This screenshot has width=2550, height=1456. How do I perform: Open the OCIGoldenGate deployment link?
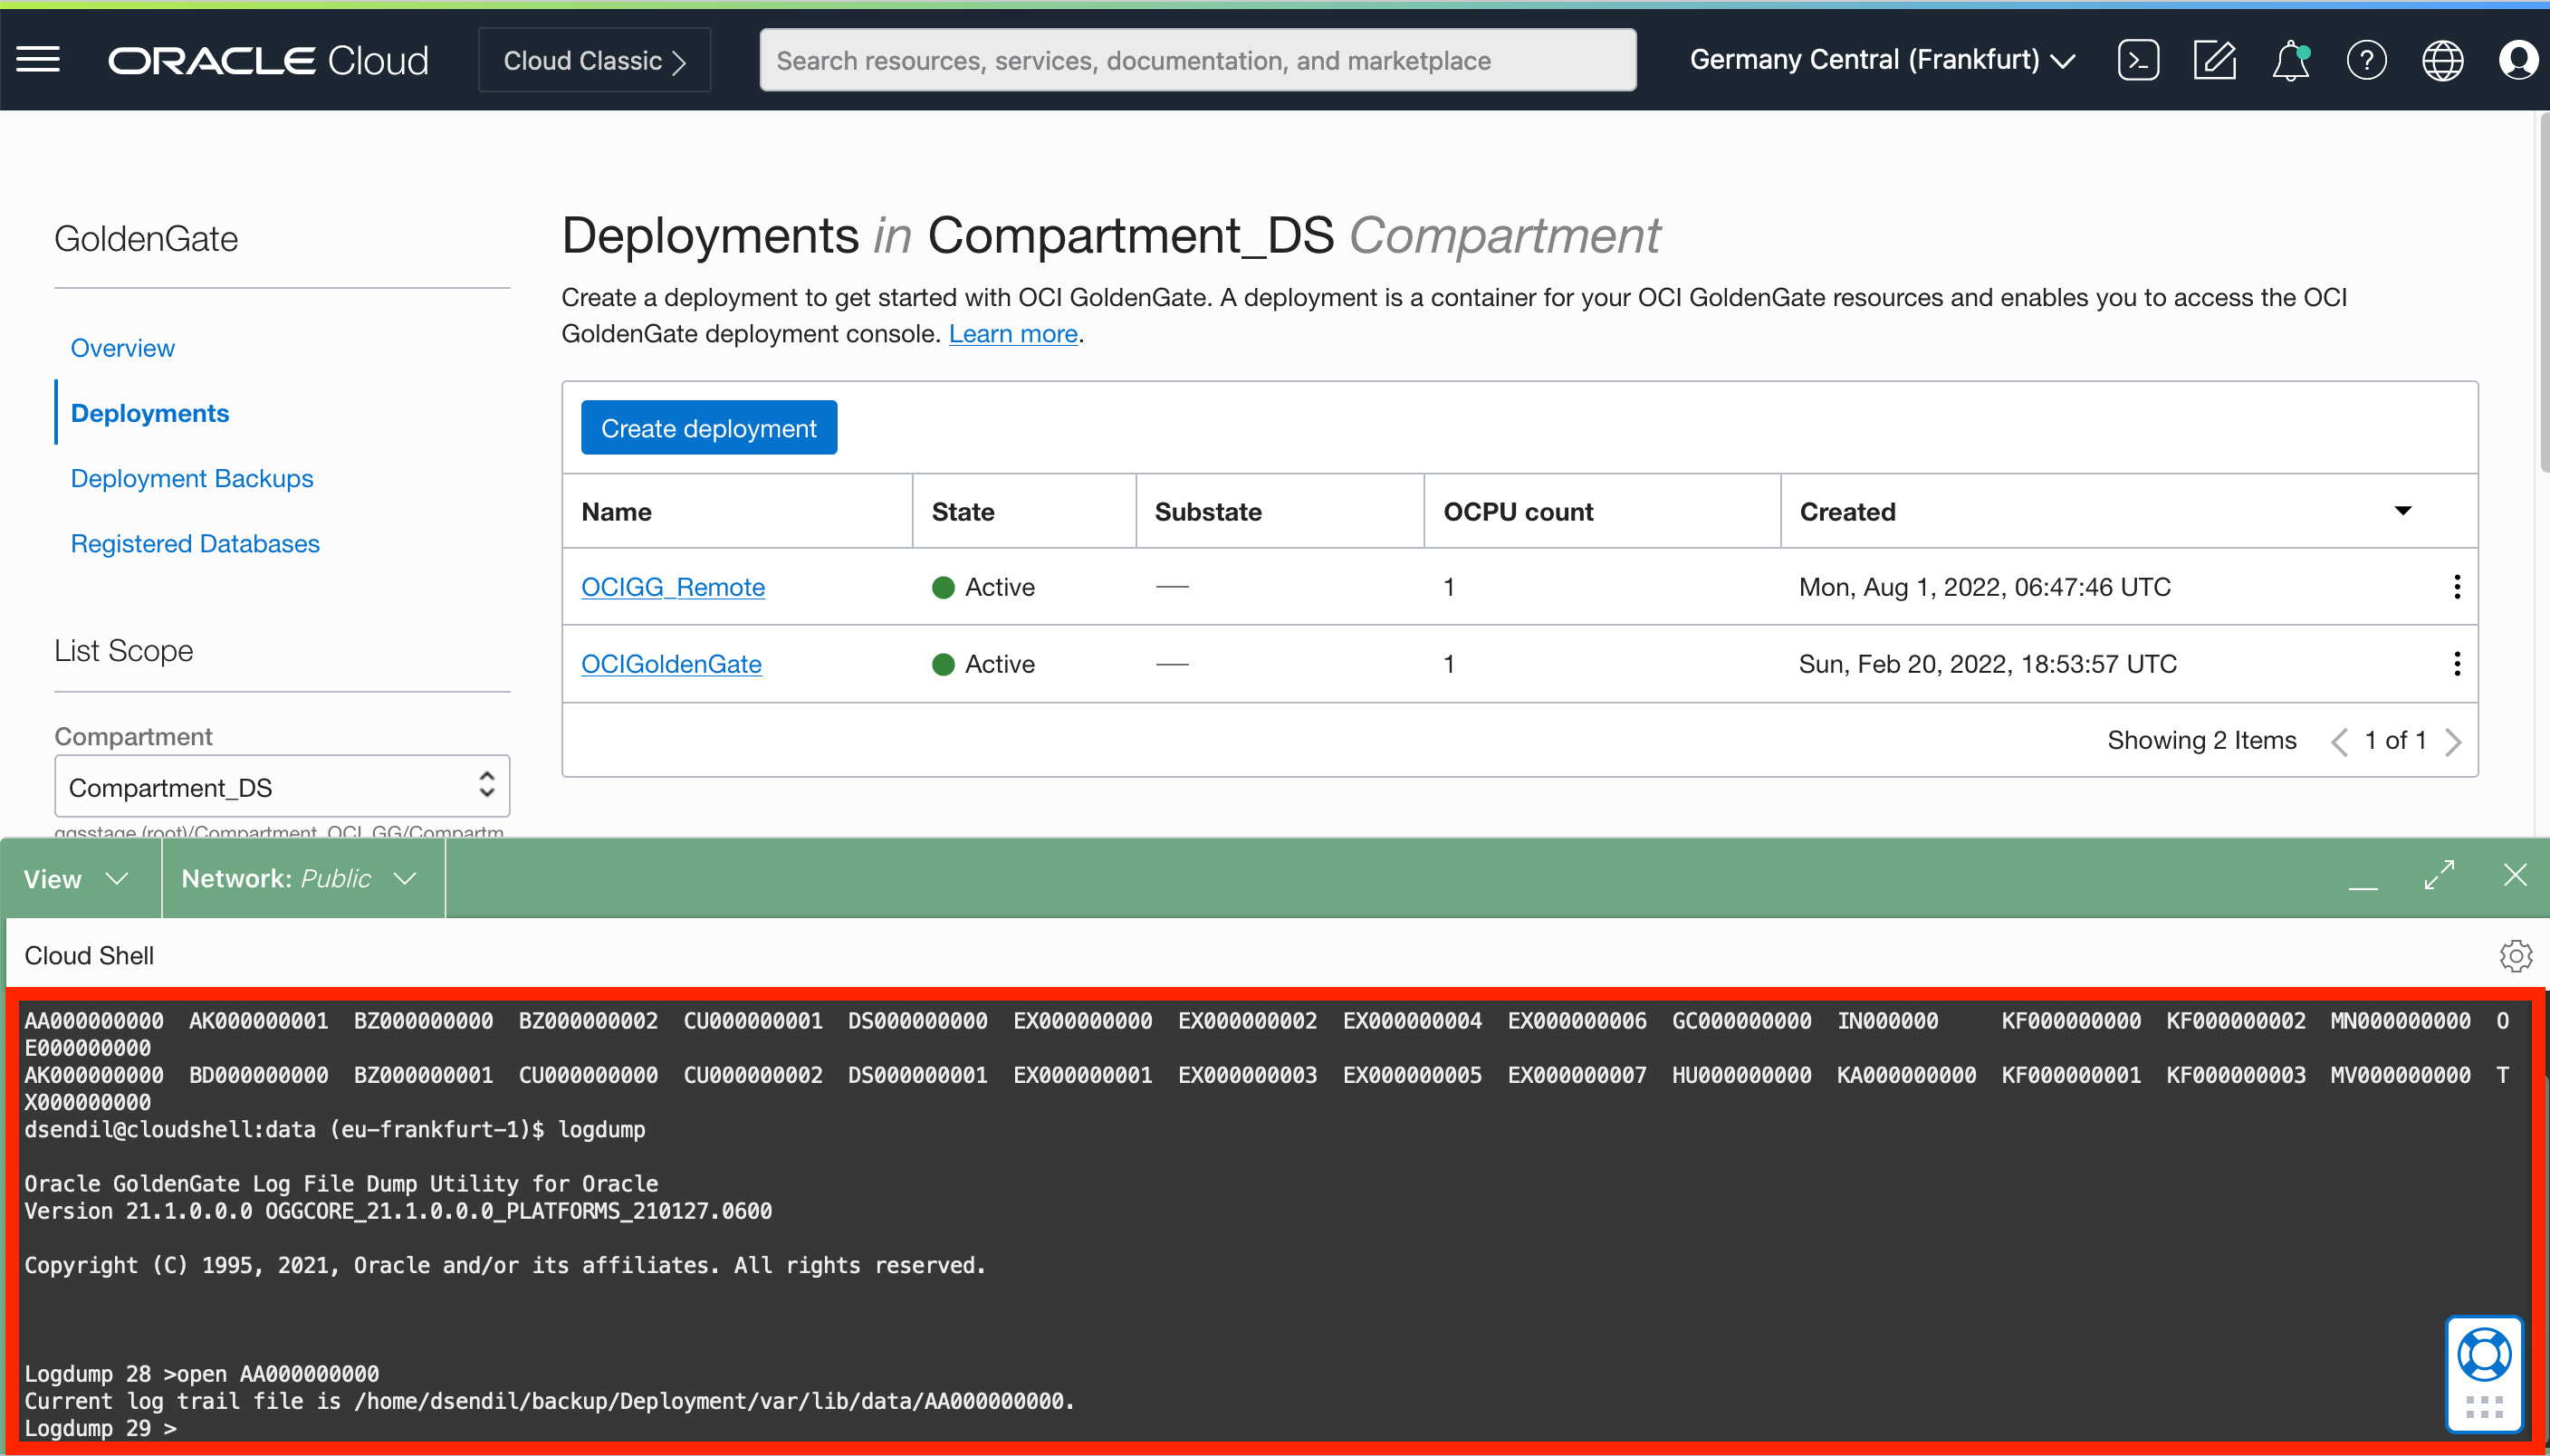671,663
